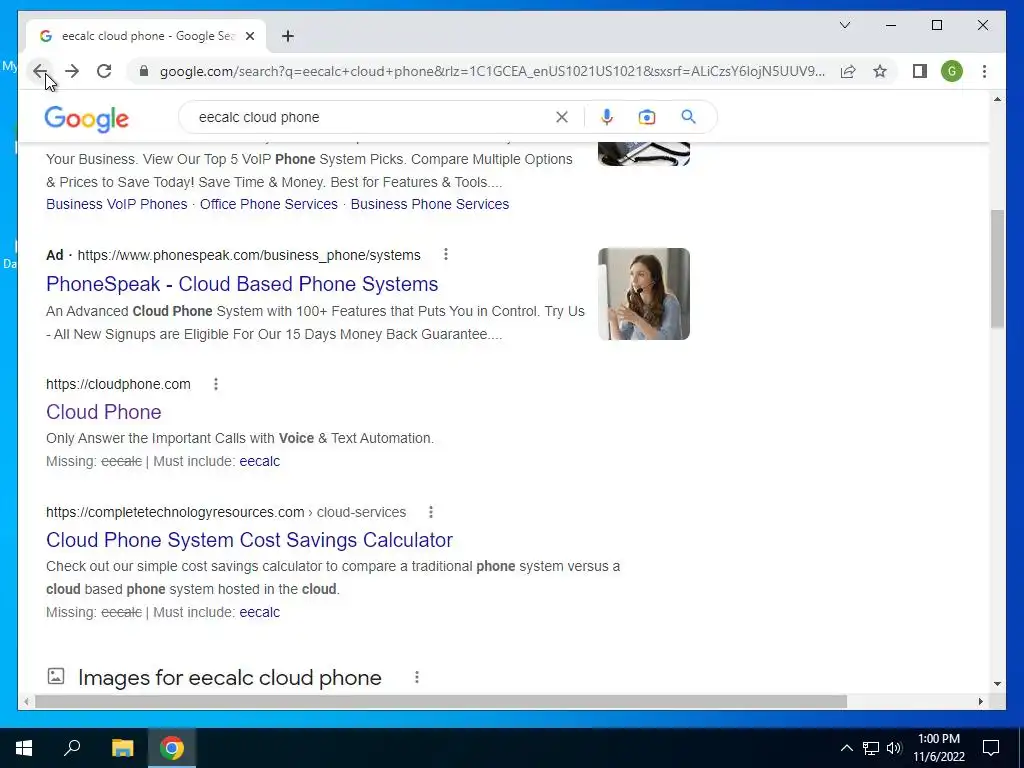Image resolution: width=1024 pixels, height=768 pixels.
Task: Clear the search box with the X
Action: (562, 117)
